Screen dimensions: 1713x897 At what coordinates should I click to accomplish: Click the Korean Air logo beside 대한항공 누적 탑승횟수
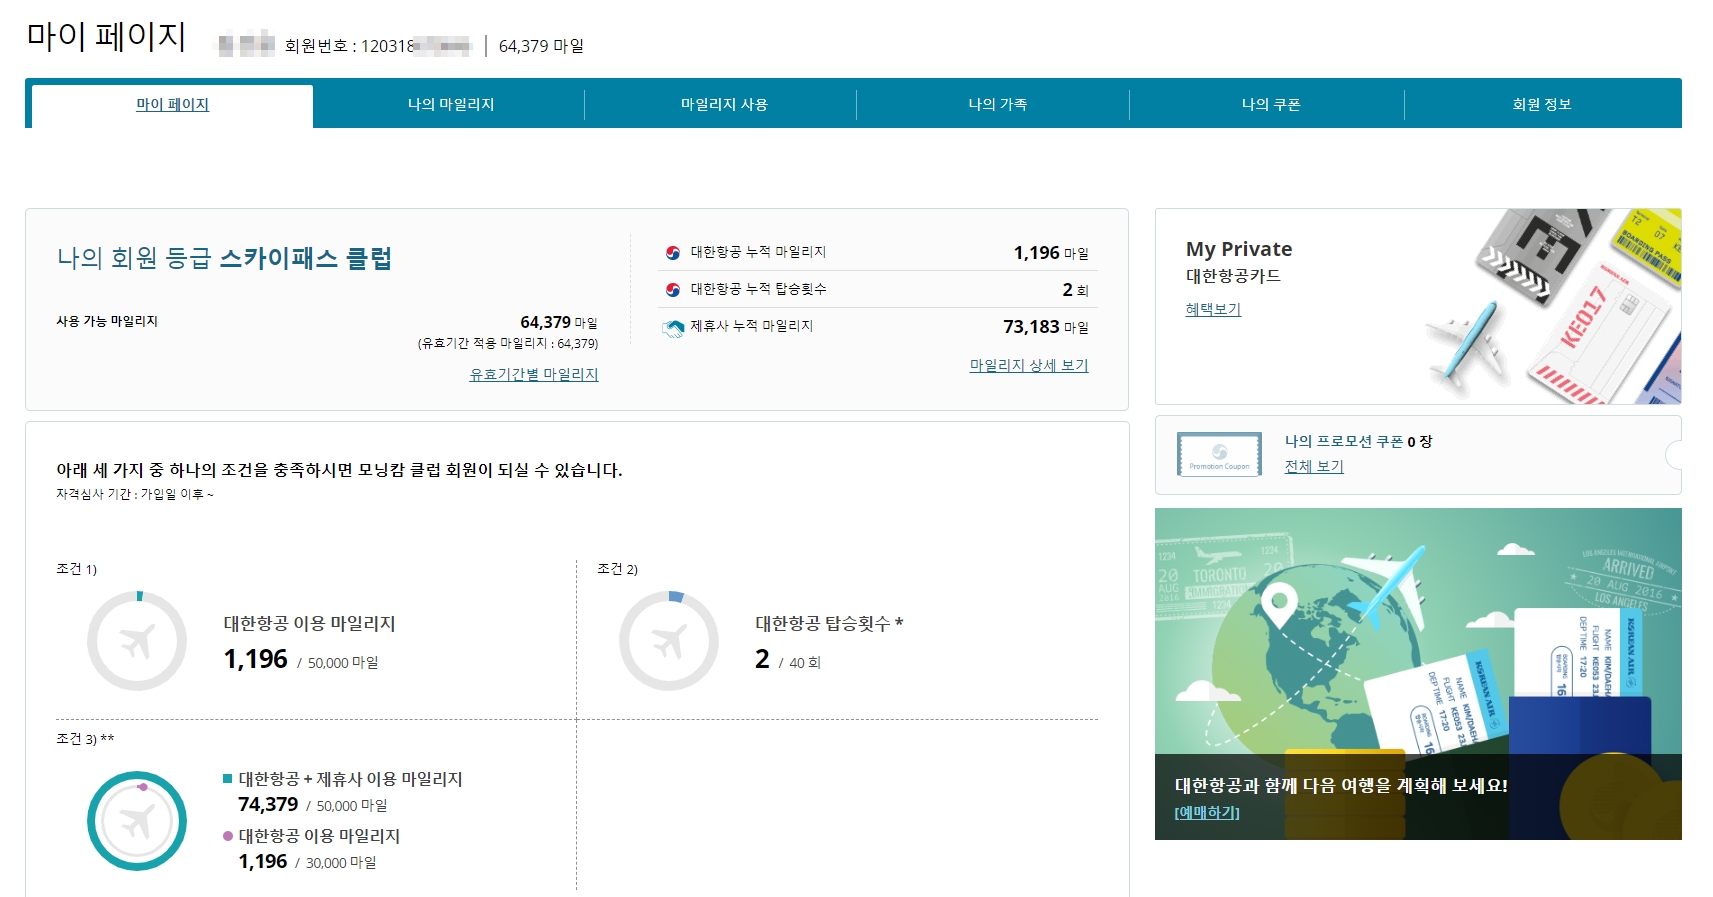[x=673, y=290]
